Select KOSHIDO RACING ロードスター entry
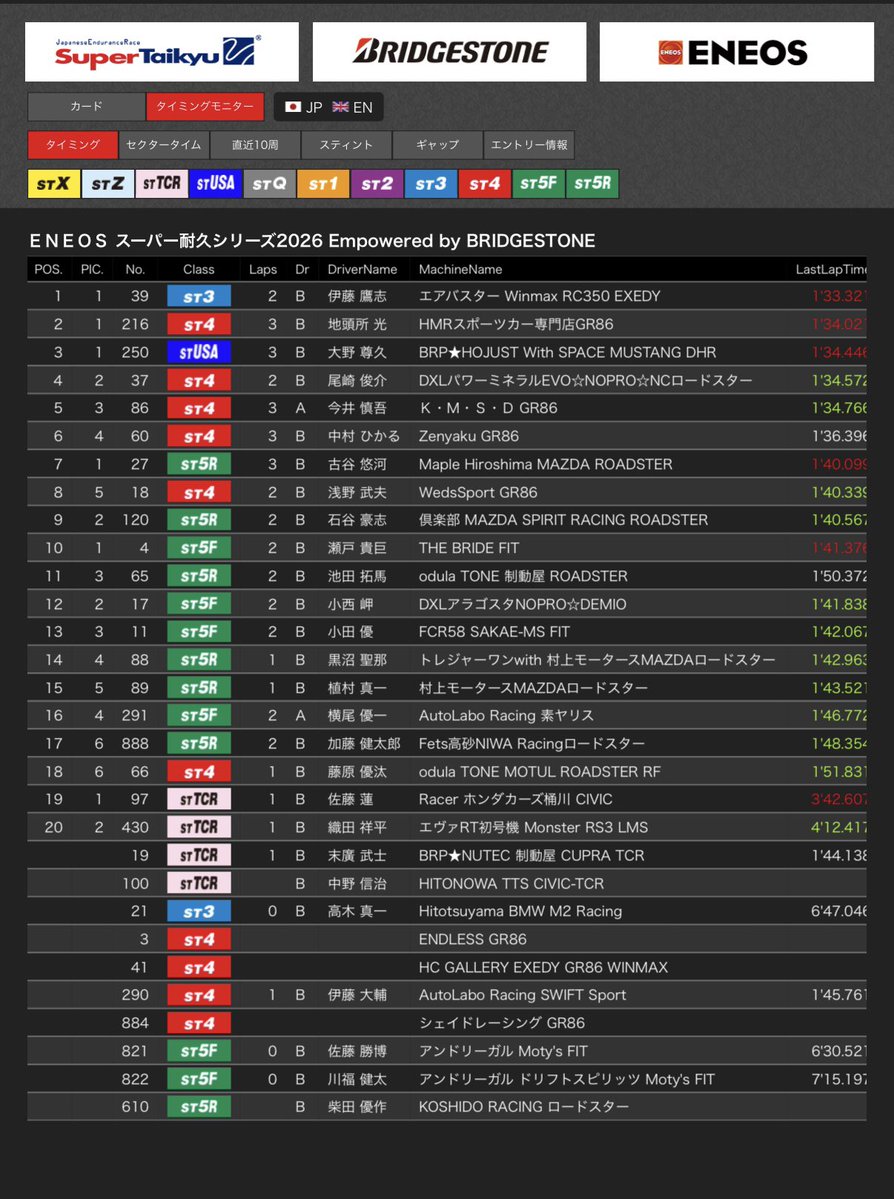This screenshot has height=1199, width=894. [524, 1107]
